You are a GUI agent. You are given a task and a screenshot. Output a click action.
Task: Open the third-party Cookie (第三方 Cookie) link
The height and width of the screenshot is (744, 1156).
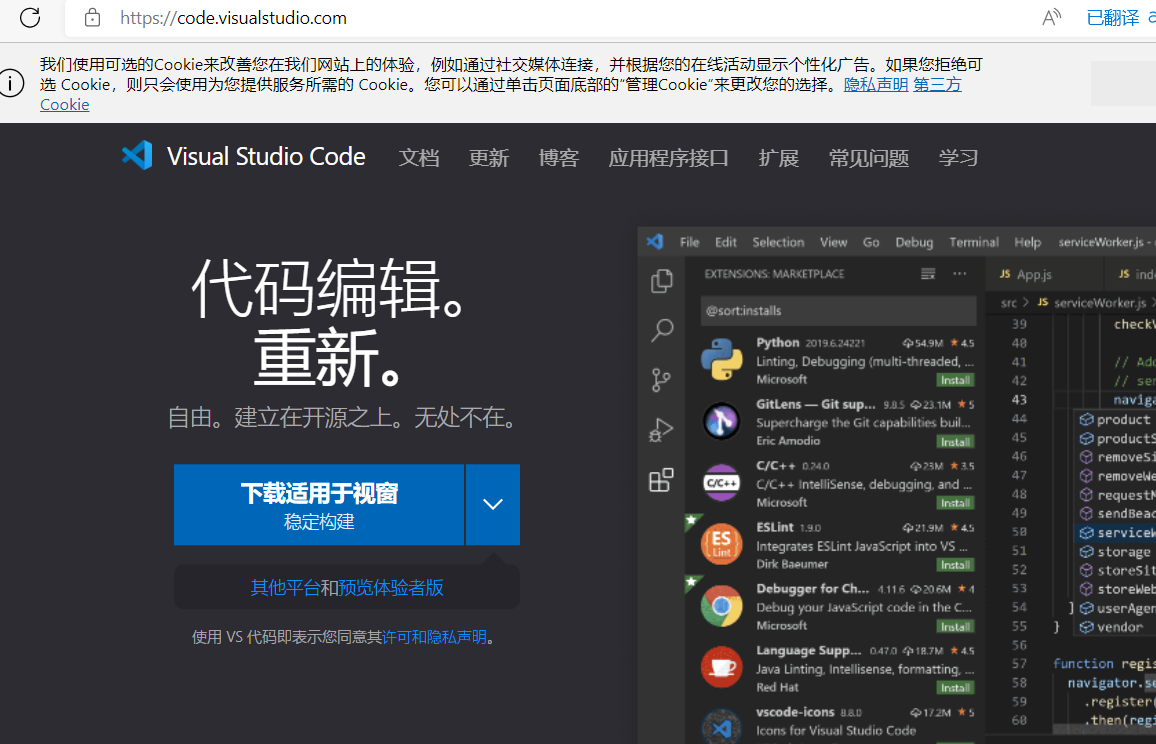coord(937,85)
